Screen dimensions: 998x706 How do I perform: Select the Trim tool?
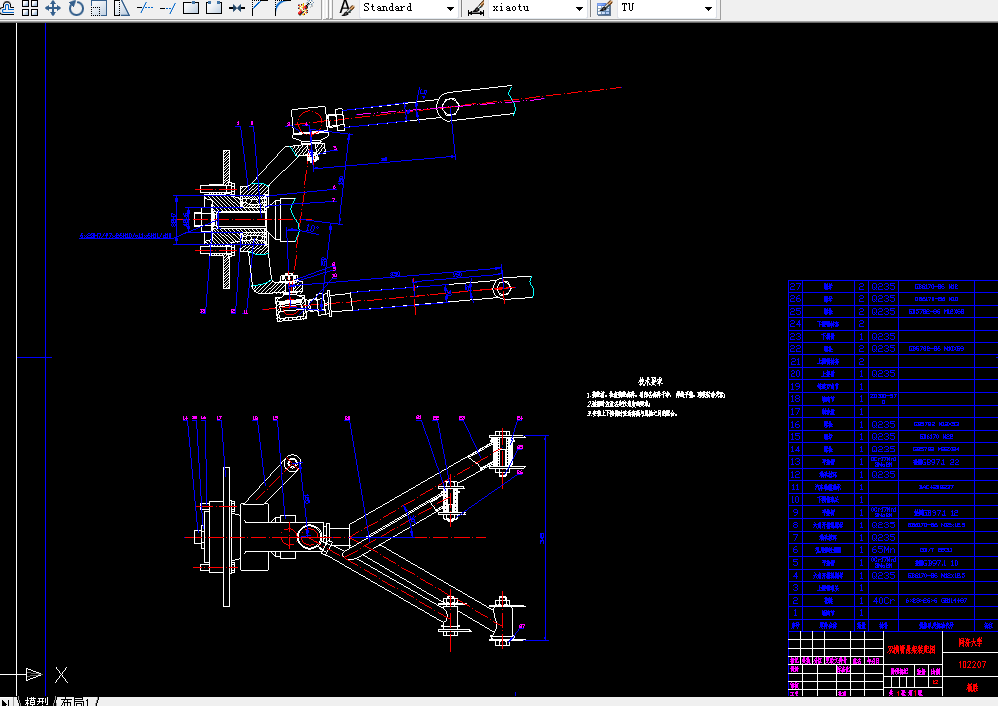click(x=144, y=8)
